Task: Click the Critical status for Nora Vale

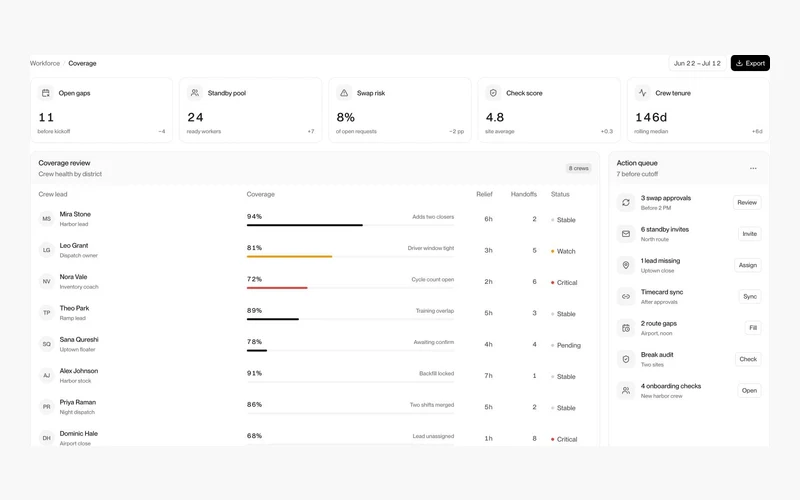Action: (564, 283)
